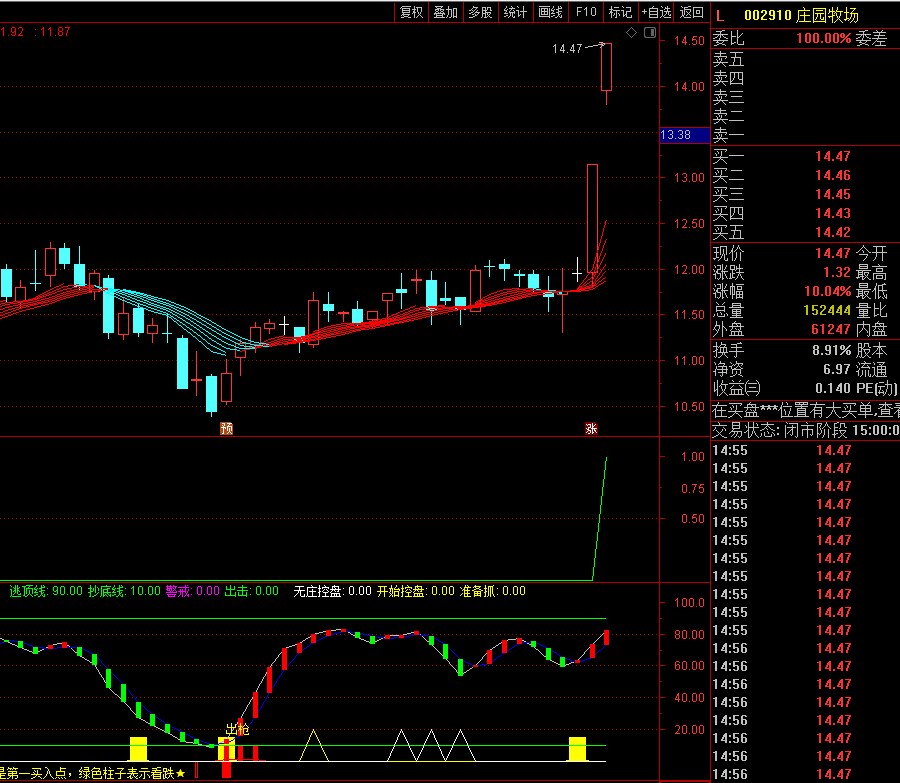Click the 出击: 0.00 indicator label
The height and width of the screenshot is (783, 900).
point(251,591)
